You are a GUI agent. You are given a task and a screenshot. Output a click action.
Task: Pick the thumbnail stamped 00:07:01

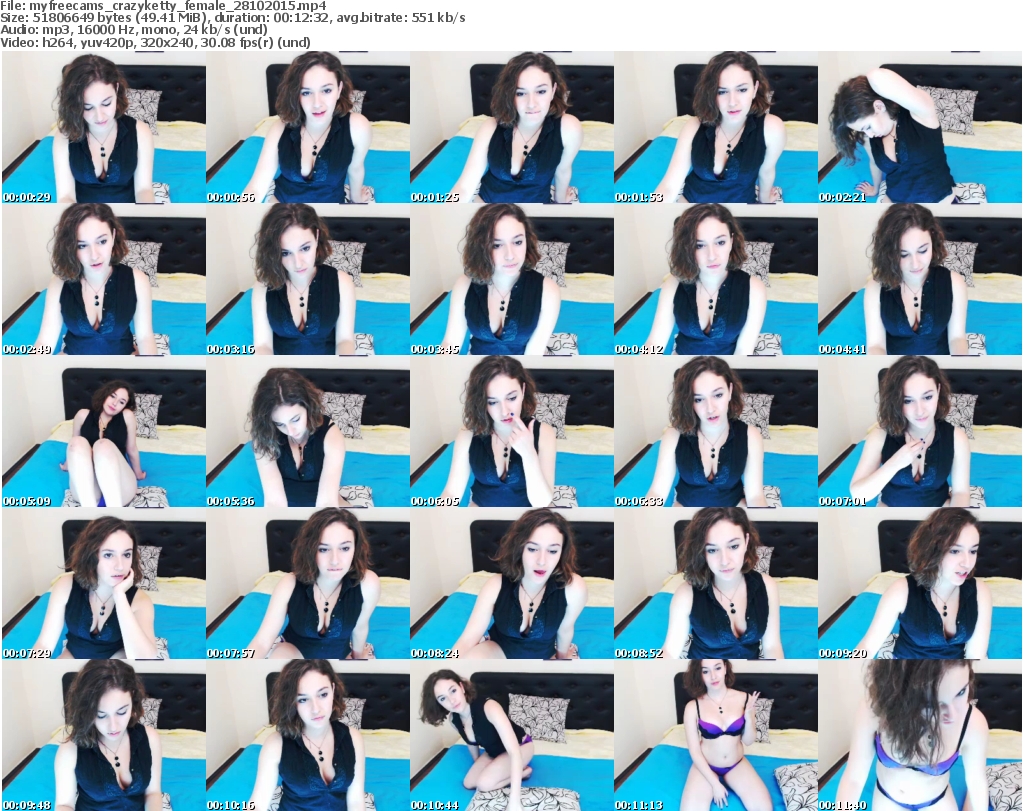point(920,432)
